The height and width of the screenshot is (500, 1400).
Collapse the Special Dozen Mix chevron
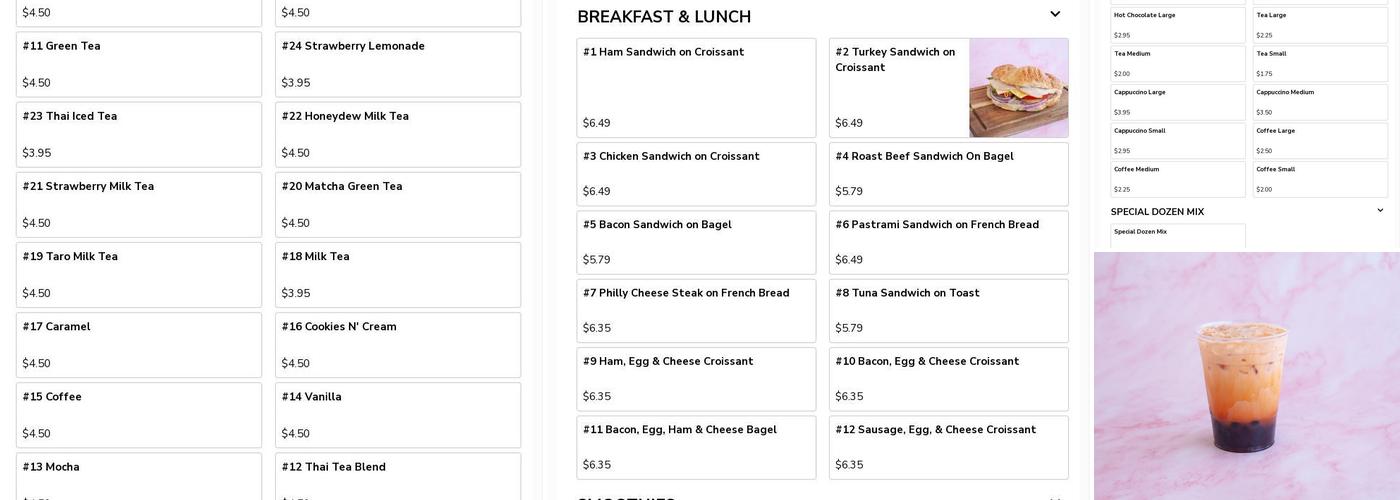(1380, 211)
